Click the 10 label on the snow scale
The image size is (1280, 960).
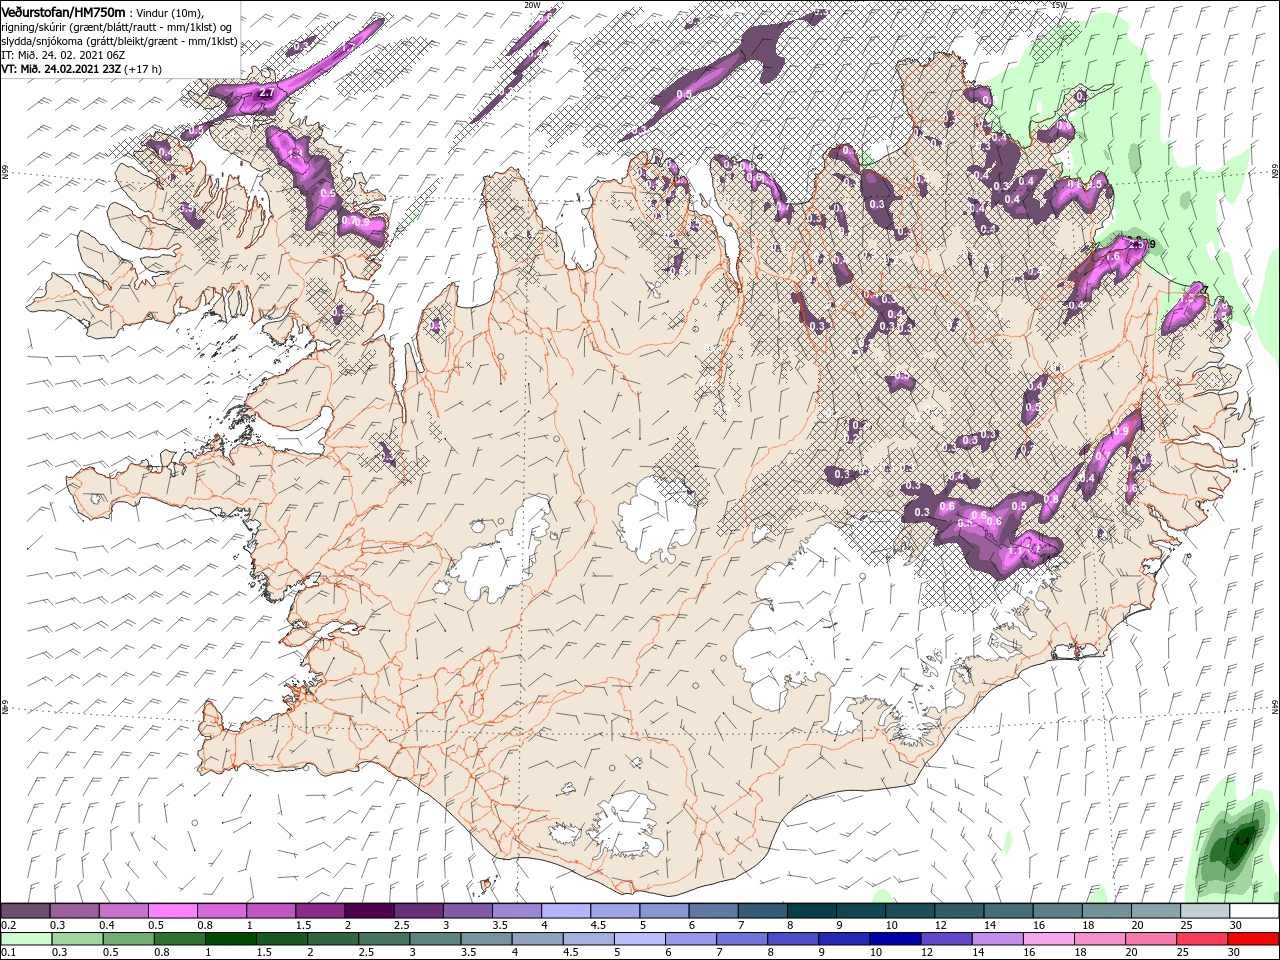891,925
